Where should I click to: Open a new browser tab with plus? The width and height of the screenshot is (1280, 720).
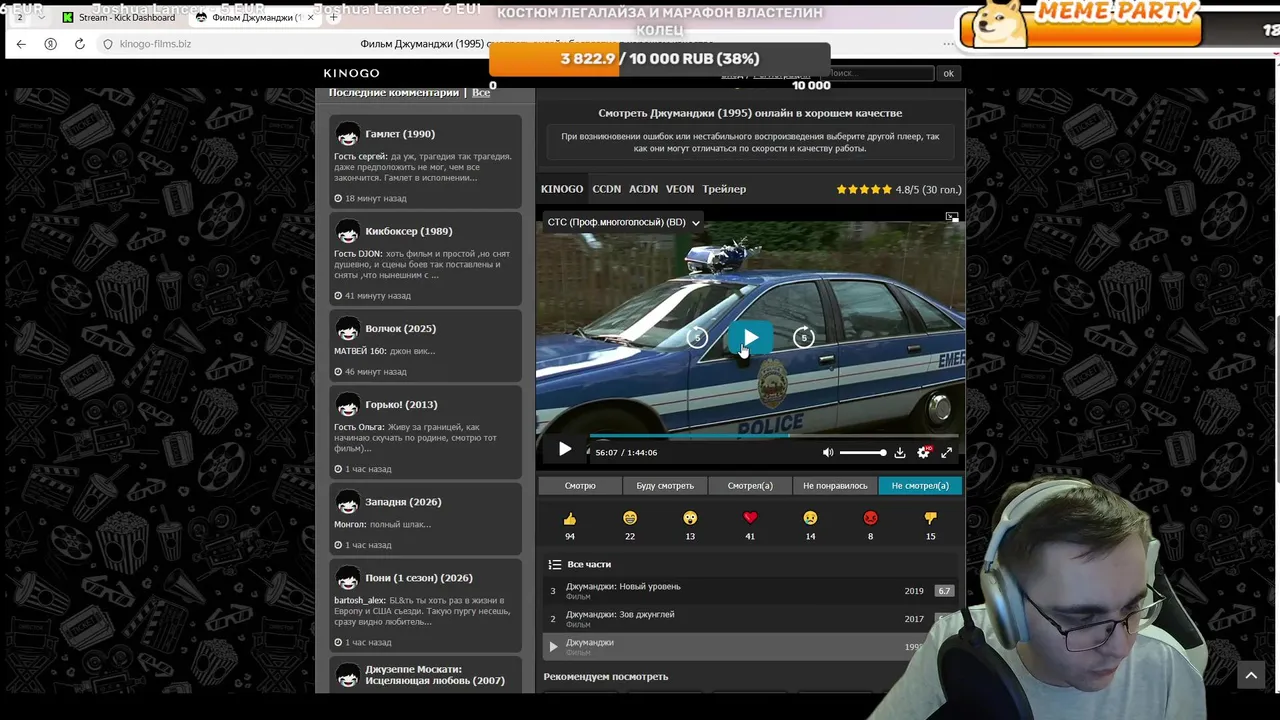[x=334, y=17]
